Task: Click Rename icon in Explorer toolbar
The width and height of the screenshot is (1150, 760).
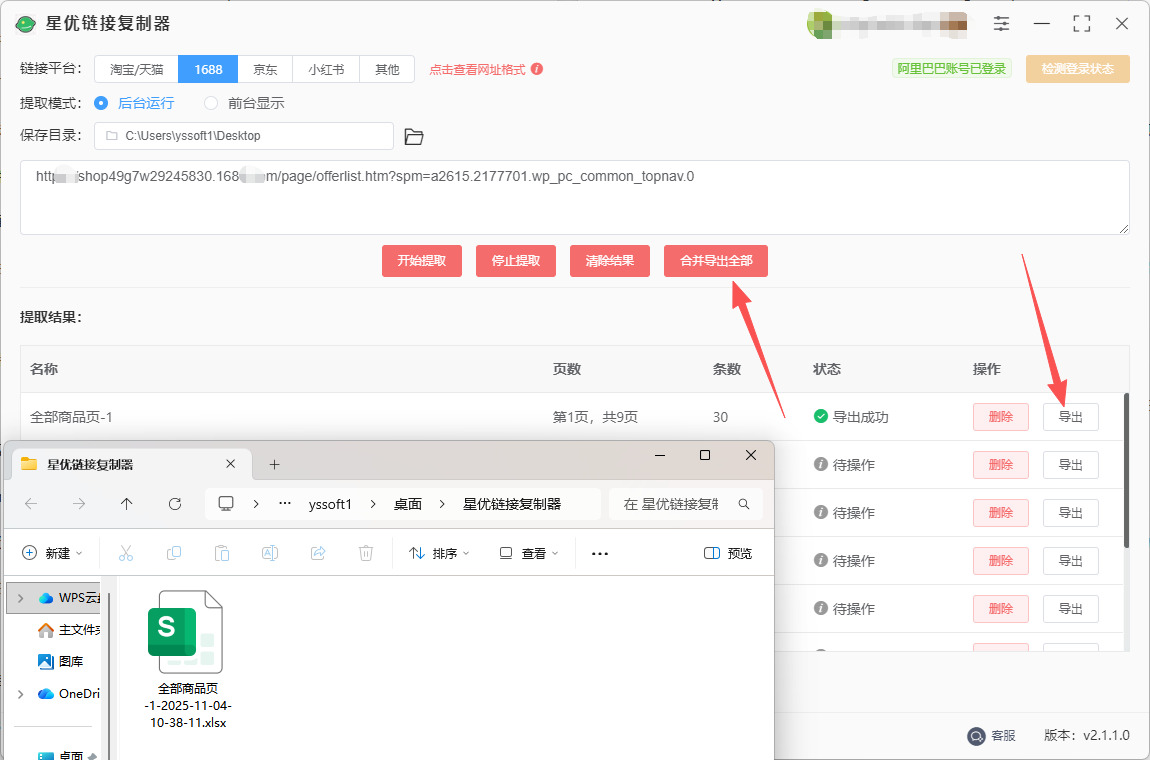Action: [270, 553]
